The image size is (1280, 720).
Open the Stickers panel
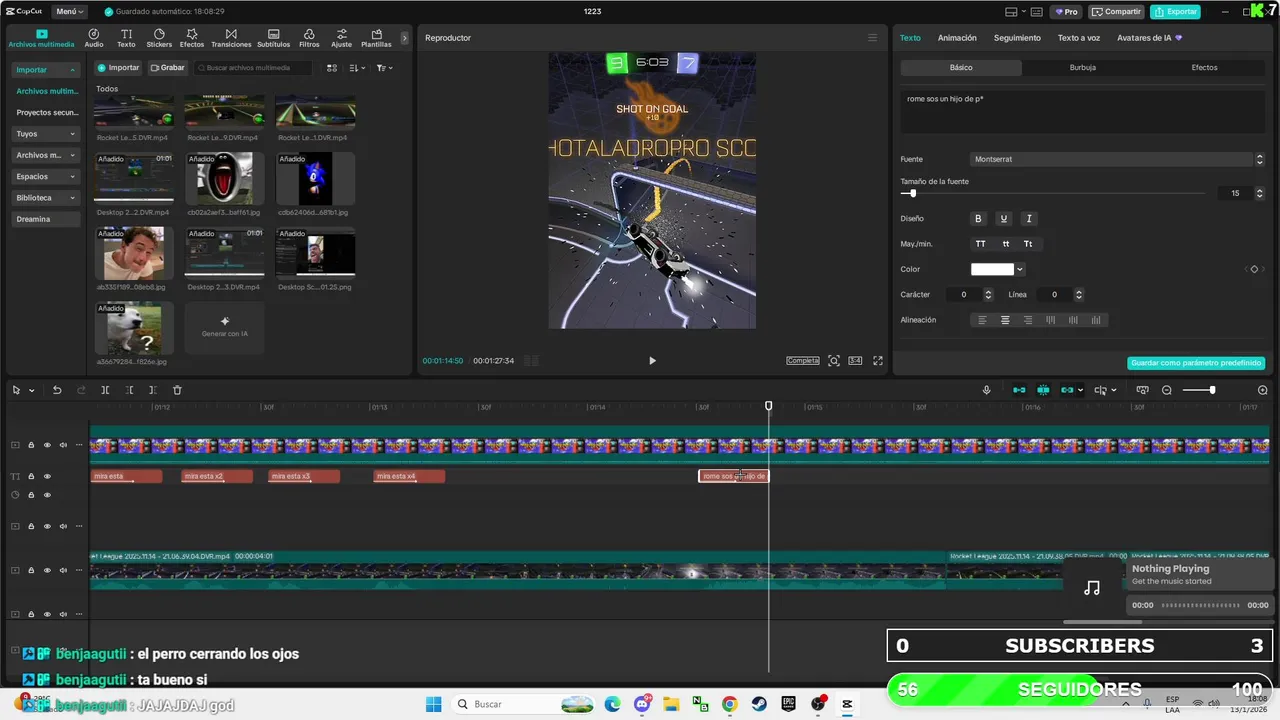pyautogui.click(x=159, y=38)
